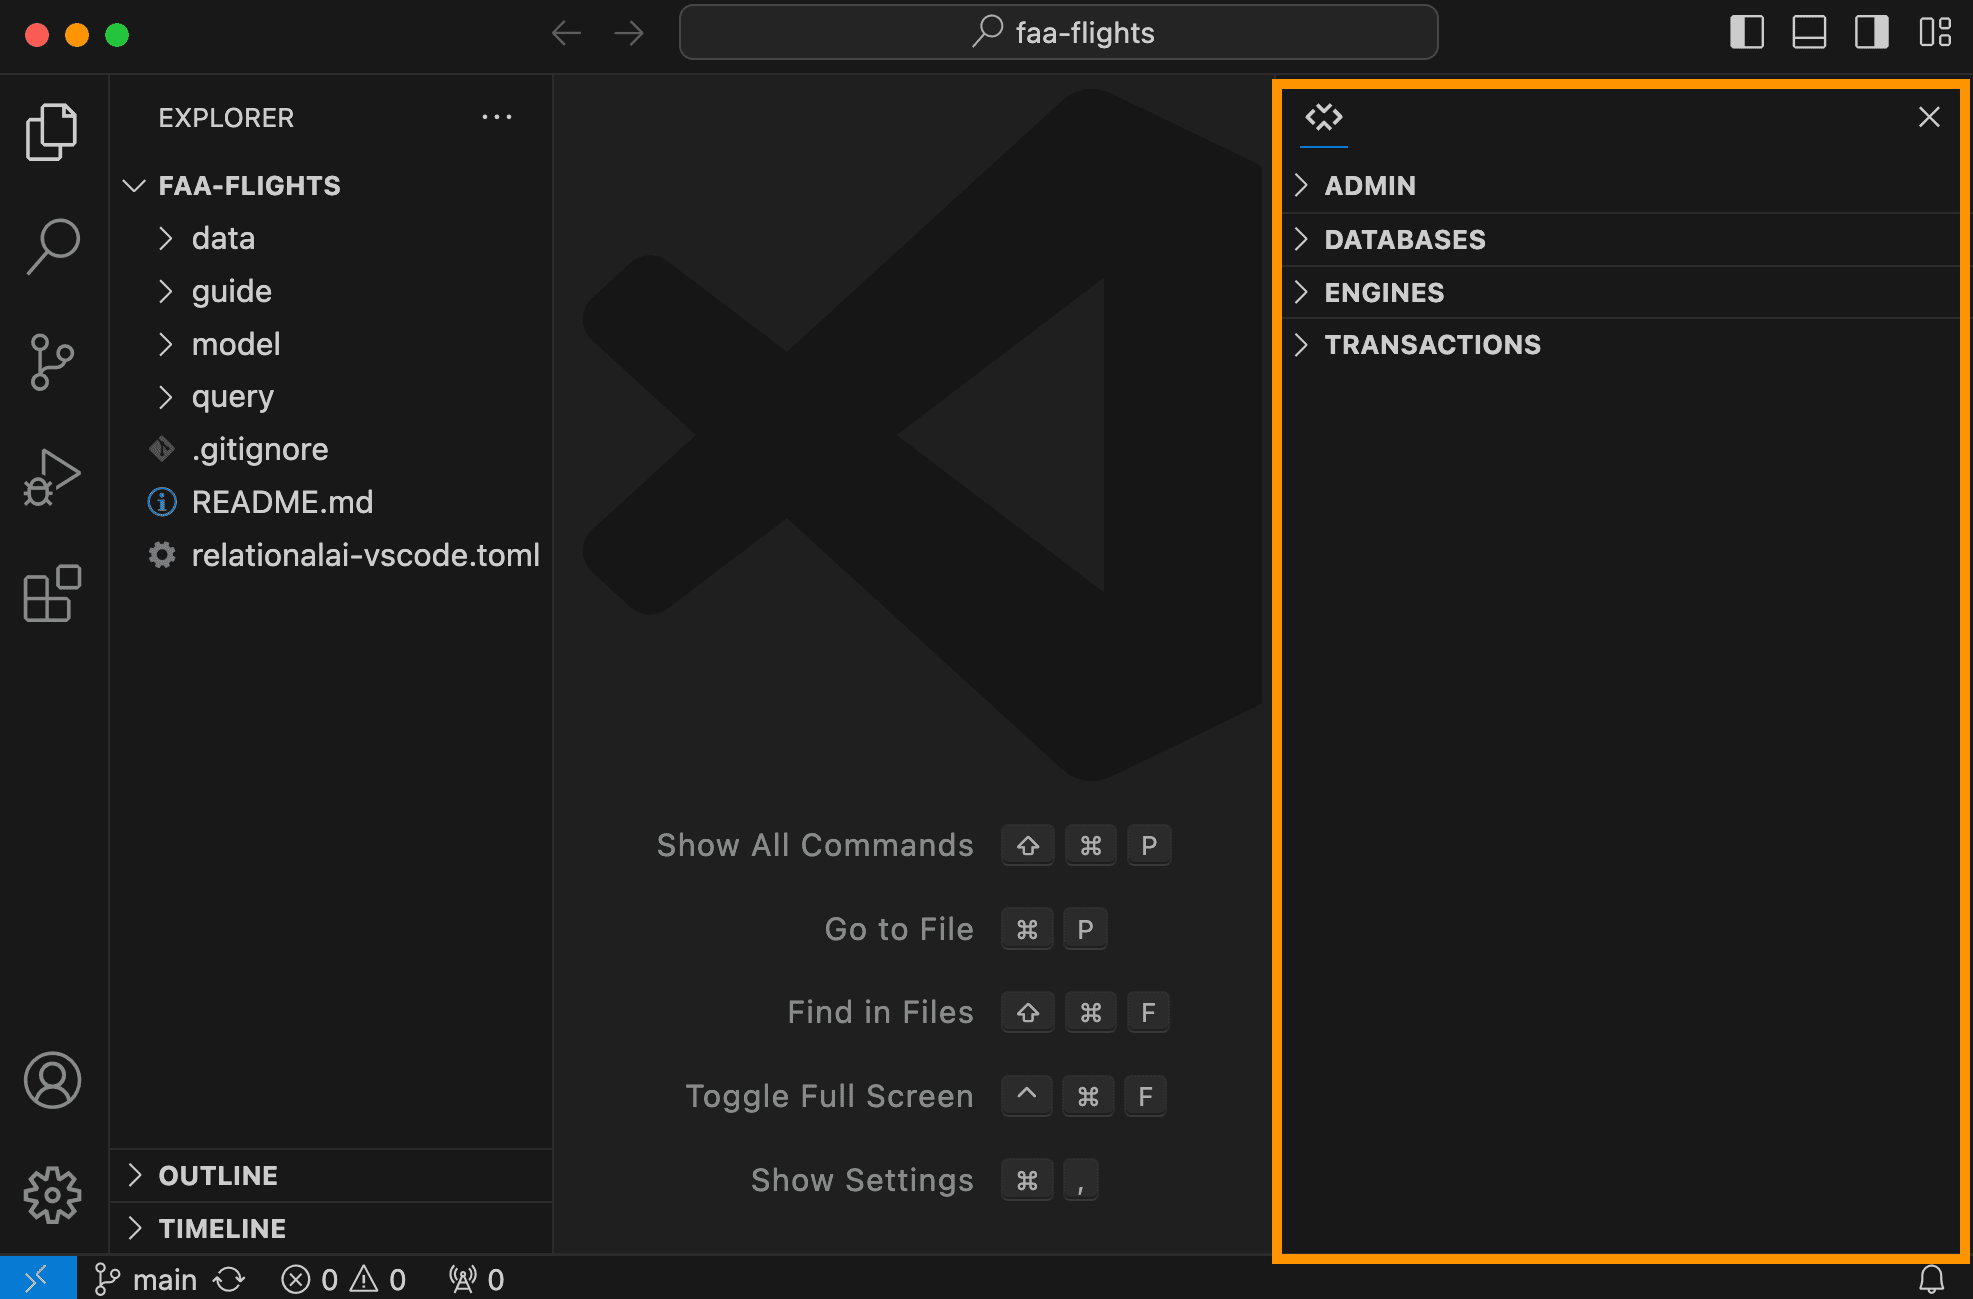Click the green macOS fullscreen button
This screenshot has height=1299, width=1973.
point(117,35)
